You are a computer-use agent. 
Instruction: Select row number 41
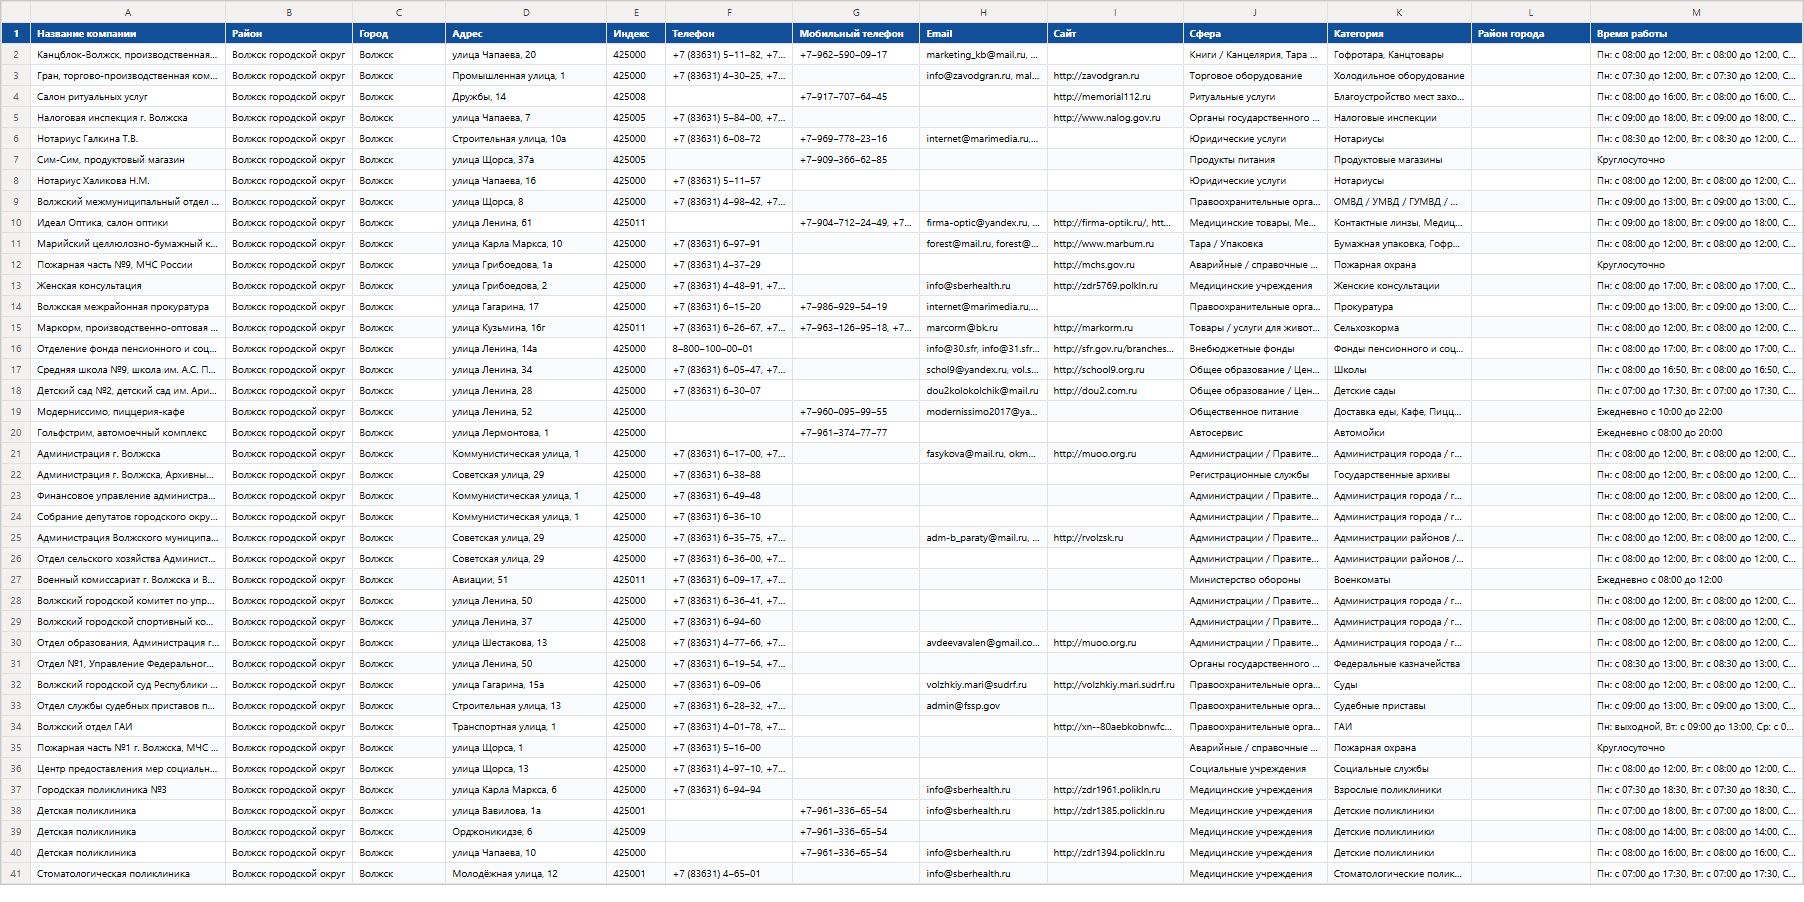point(15,873)
